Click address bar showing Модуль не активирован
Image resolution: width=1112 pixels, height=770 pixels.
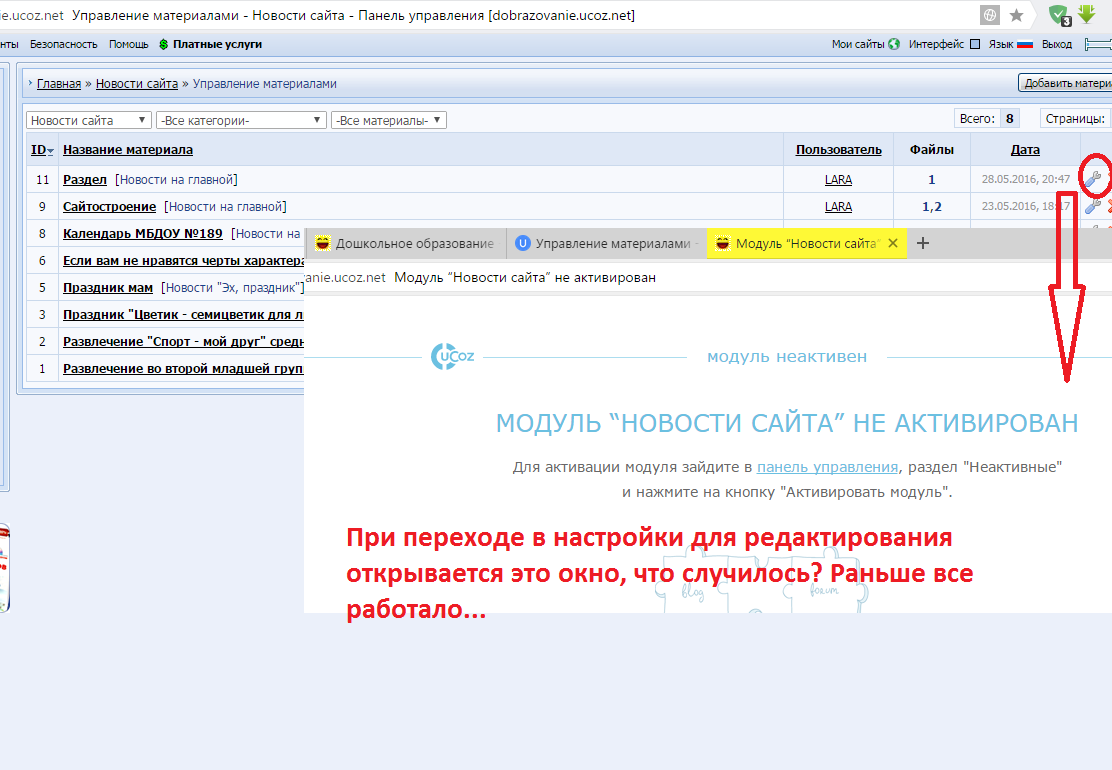pyautogui.click(x=525, y=277)
